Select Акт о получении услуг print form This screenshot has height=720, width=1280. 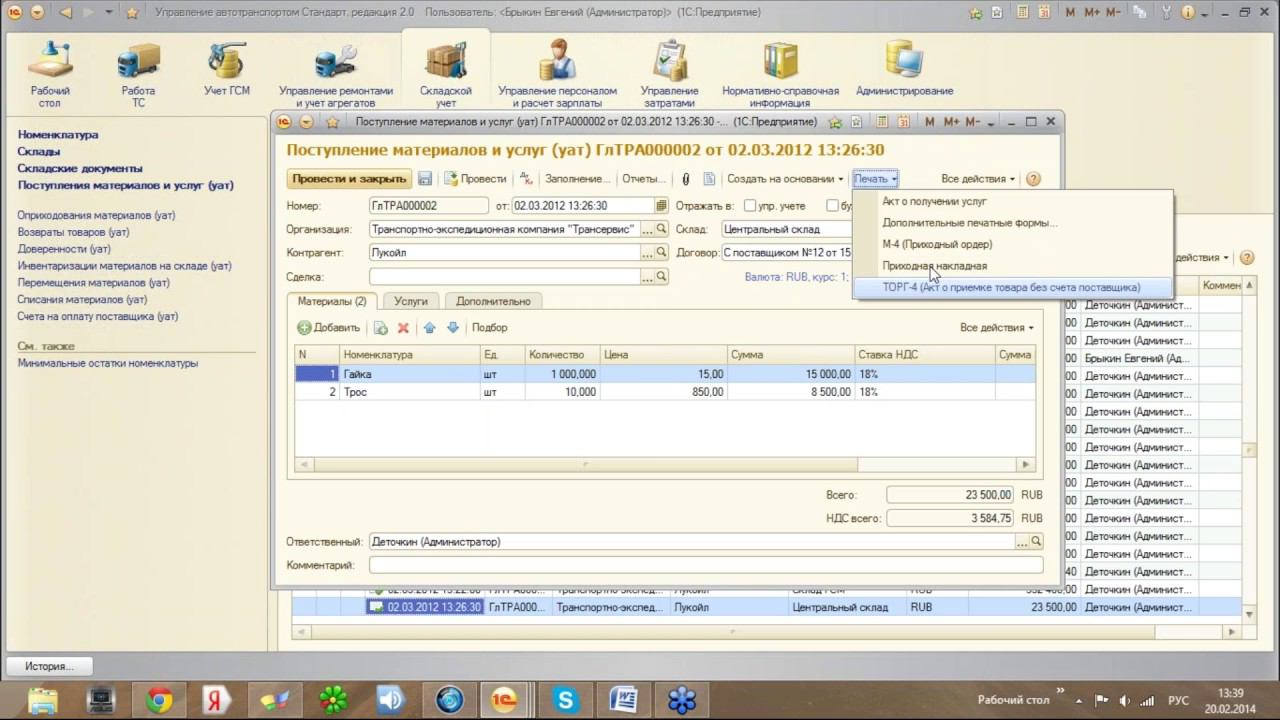click(1012, 201)
